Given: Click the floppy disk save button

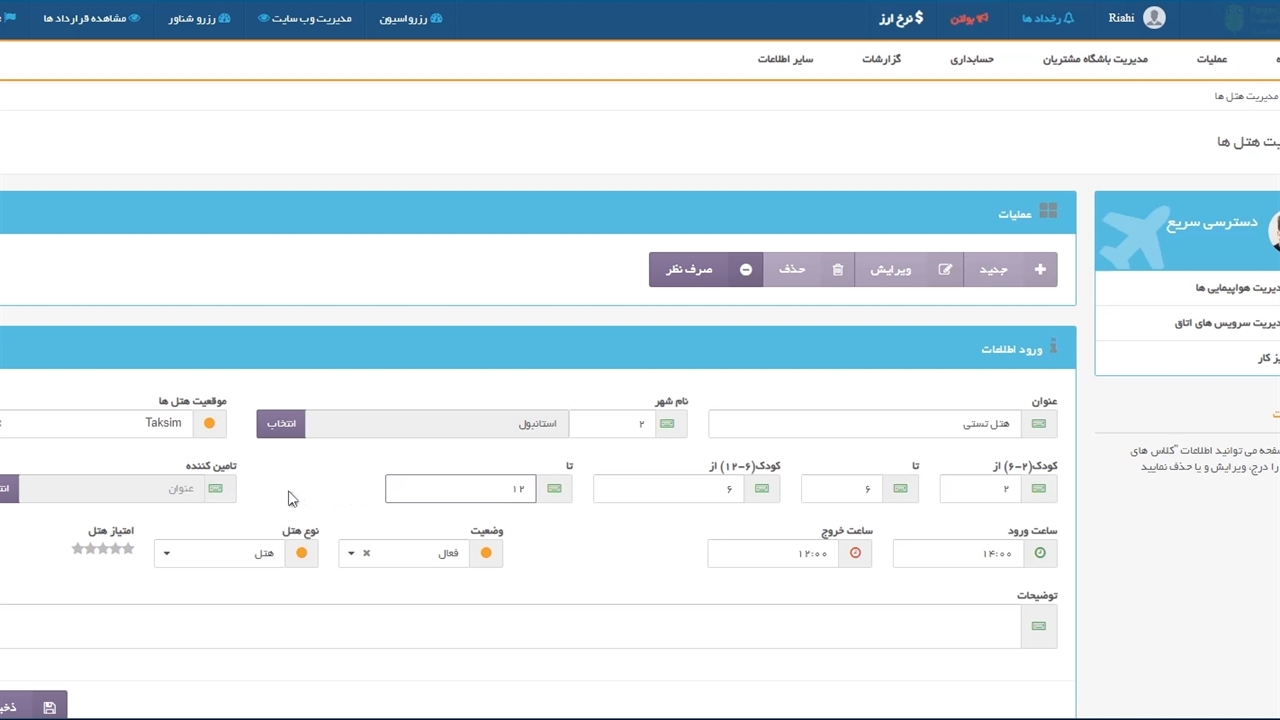Looking at the screenshot, I should point(49,707).
